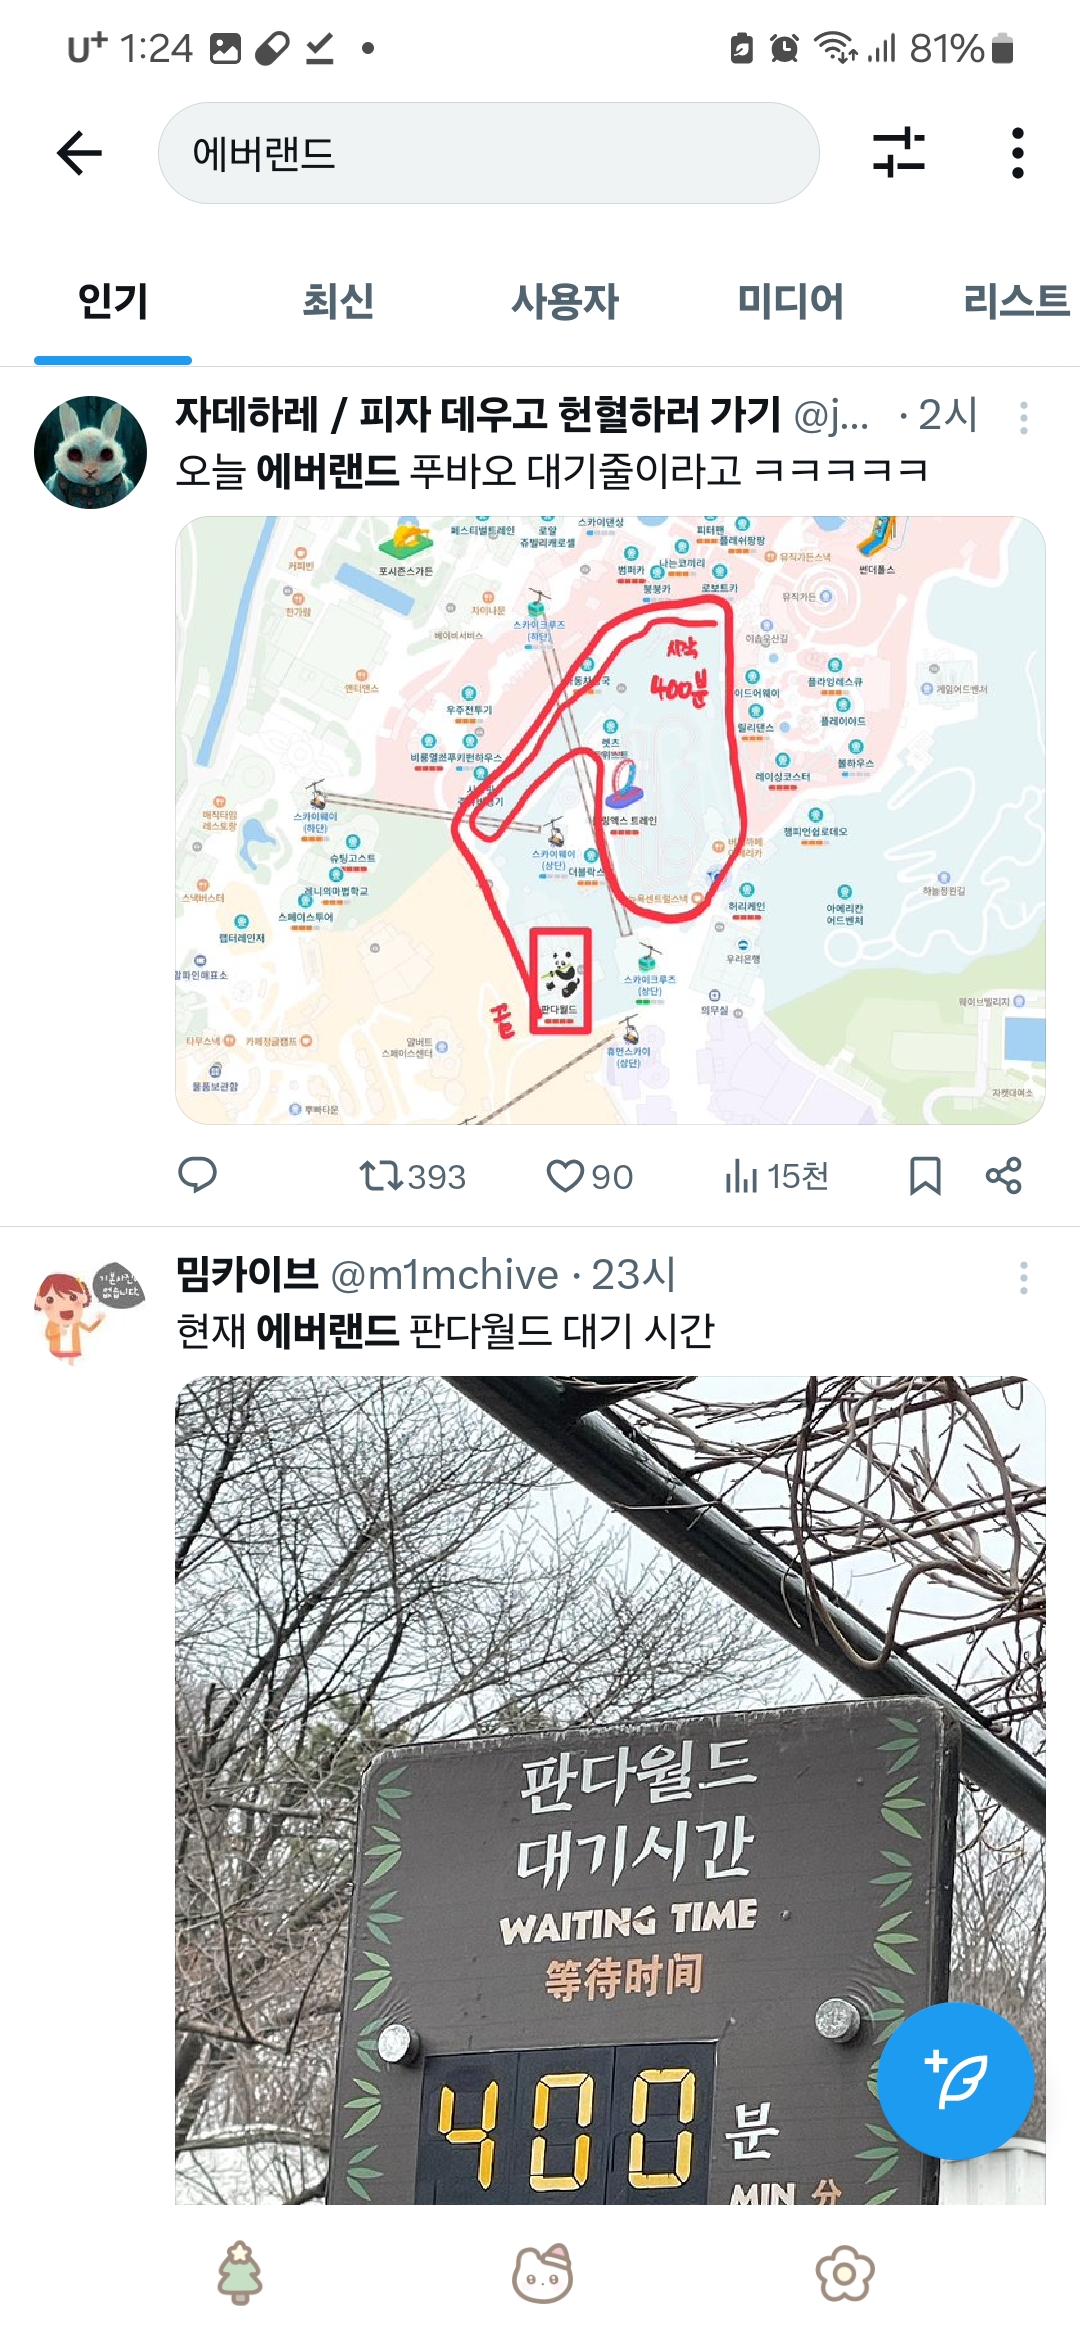The image size is (1080, 2340).
Task: Expand more options on 자데하레 tweet
Action: [1024, 417]
